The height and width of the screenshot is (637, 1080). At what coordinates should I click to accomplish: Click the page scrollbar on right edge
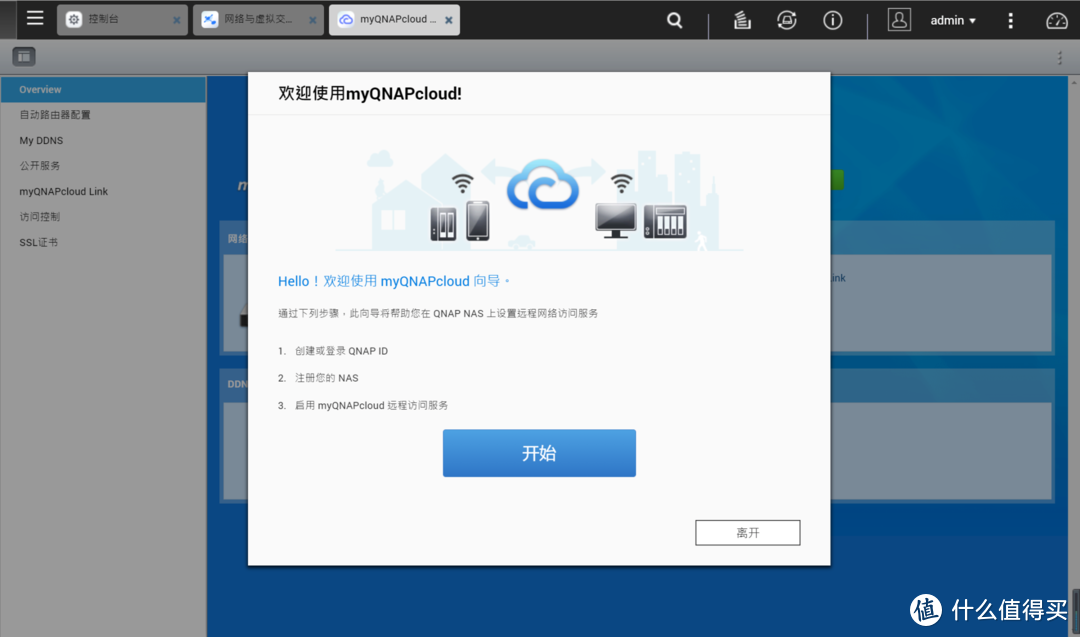(1075, 355)
